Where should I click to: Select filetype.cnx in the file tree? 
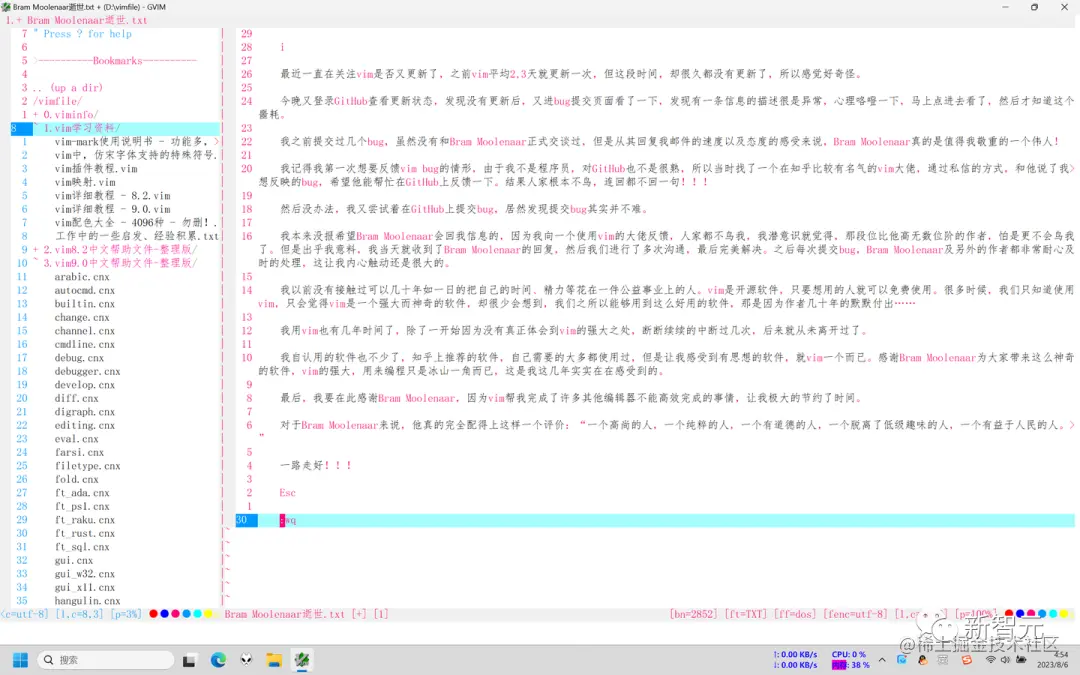coord(87,466)
